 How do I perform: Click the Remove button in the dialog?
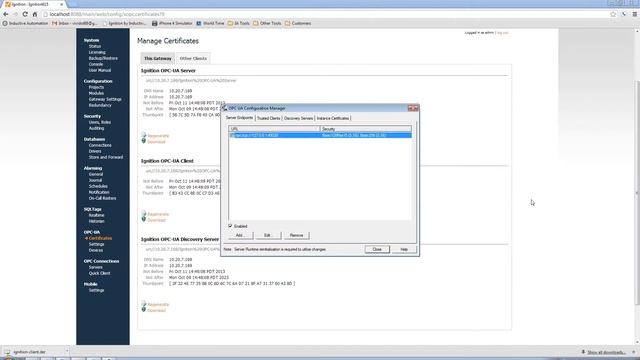[x=296, y=236]
